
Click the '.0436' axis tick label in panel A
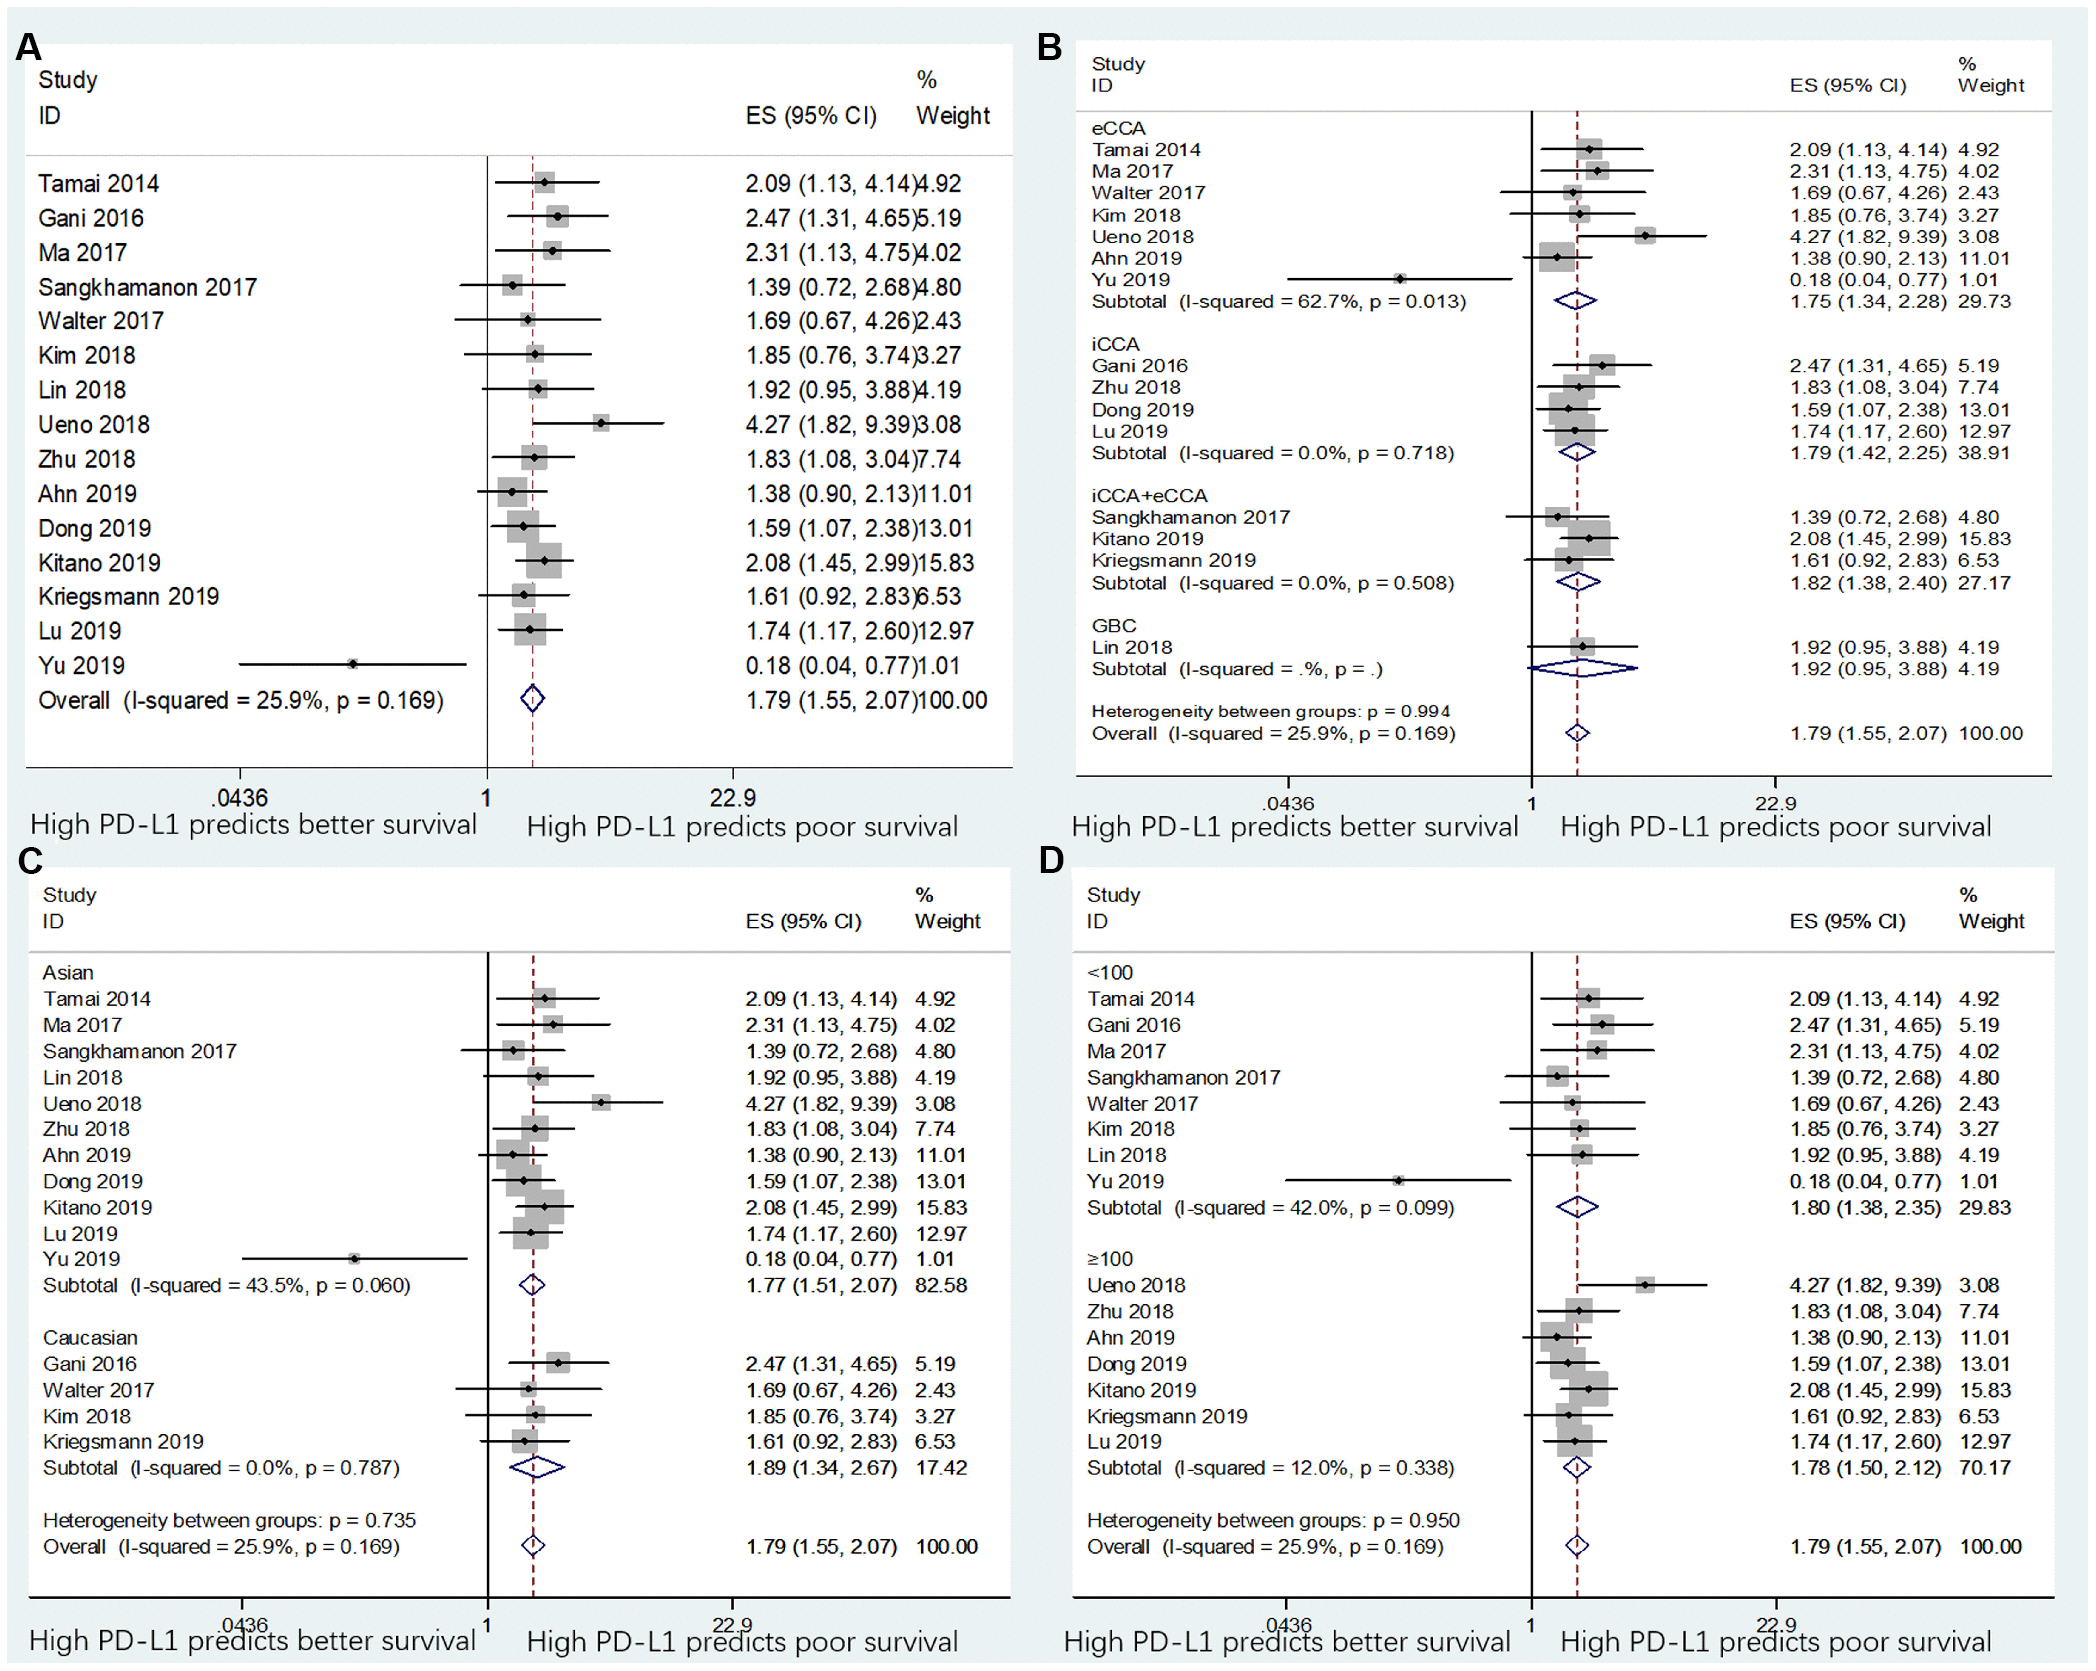pyautogui.click(x=239, y=798)
